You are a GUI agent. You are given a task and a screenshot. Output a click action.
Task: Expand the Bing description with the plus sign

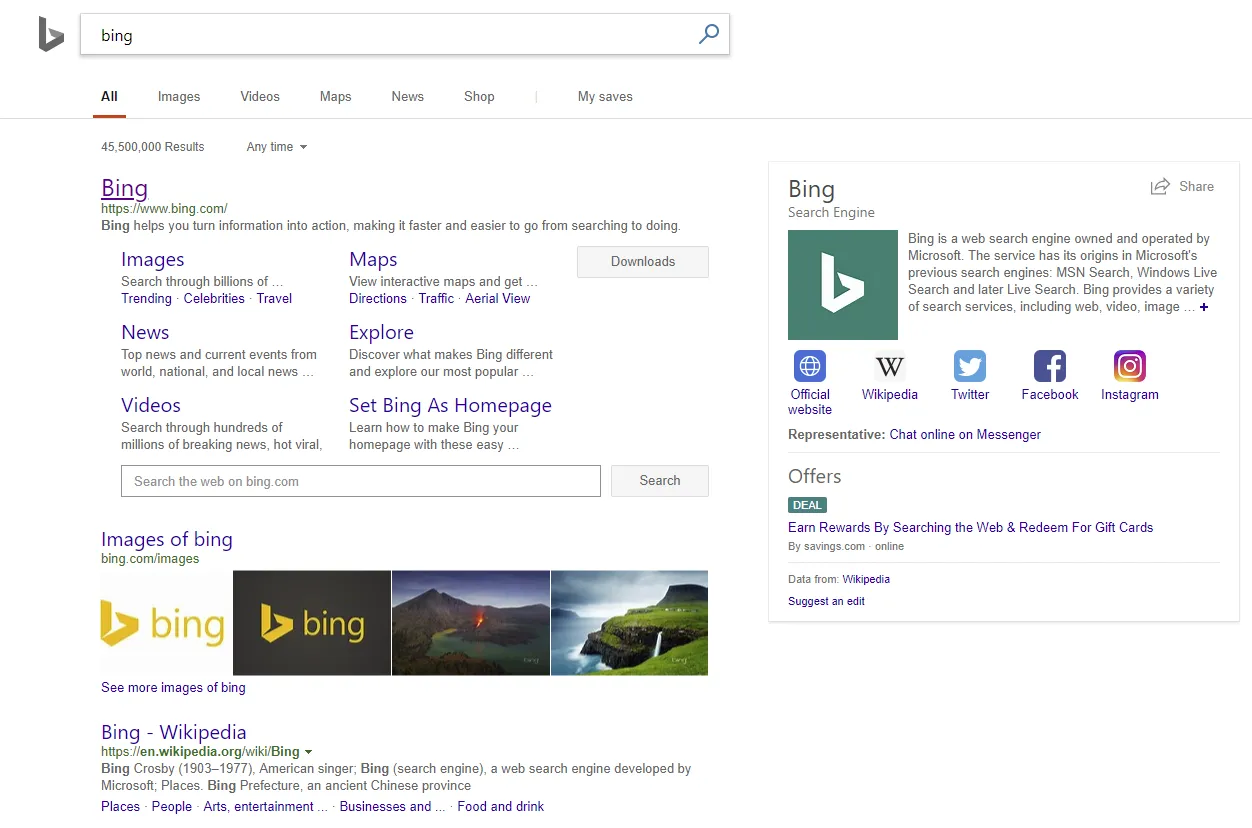pos(1204,307)
